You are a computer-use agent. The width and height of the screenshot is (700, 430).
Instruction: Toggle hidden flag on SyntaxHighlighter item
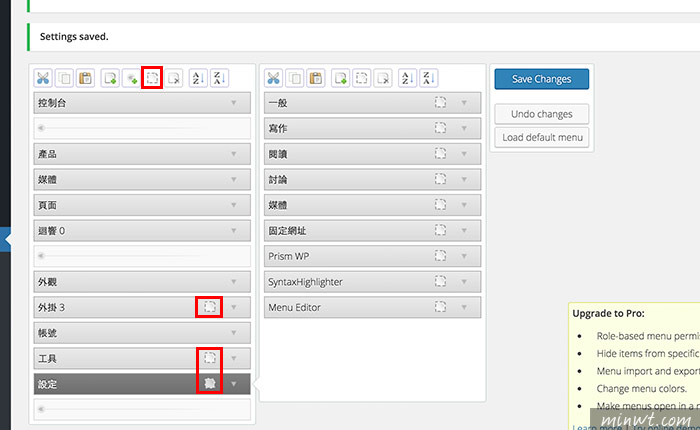pyautogui.click(x=440, y=281)
